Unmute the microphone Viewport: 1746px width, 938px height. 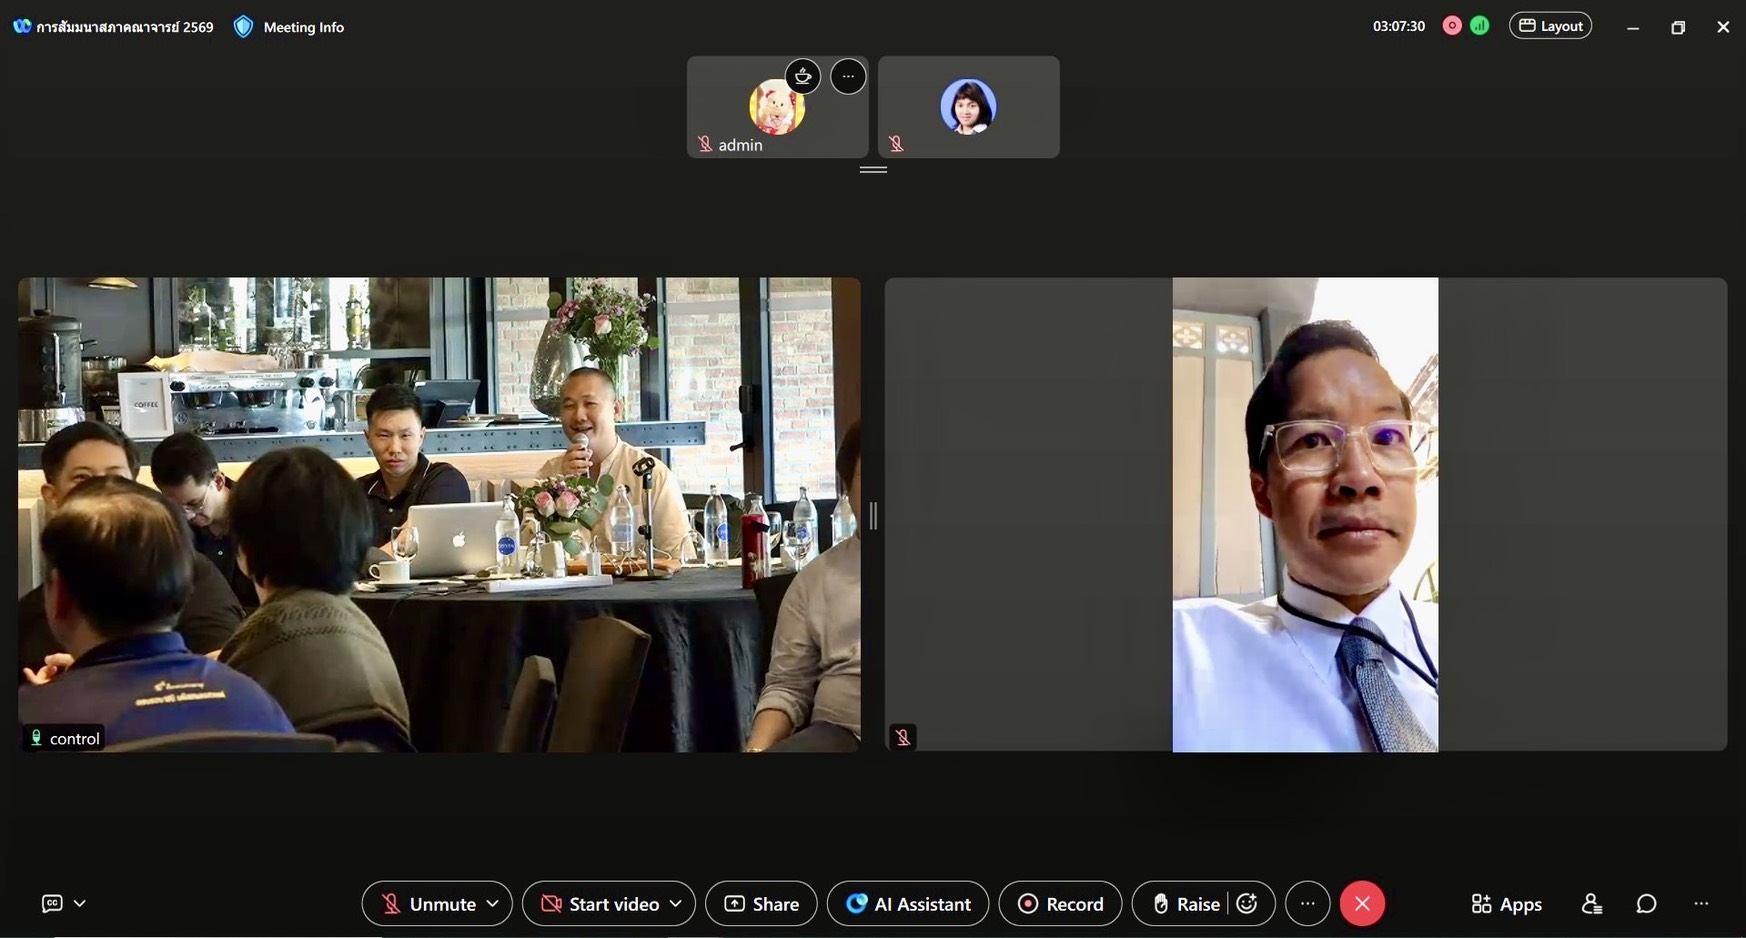coord(428,904)
